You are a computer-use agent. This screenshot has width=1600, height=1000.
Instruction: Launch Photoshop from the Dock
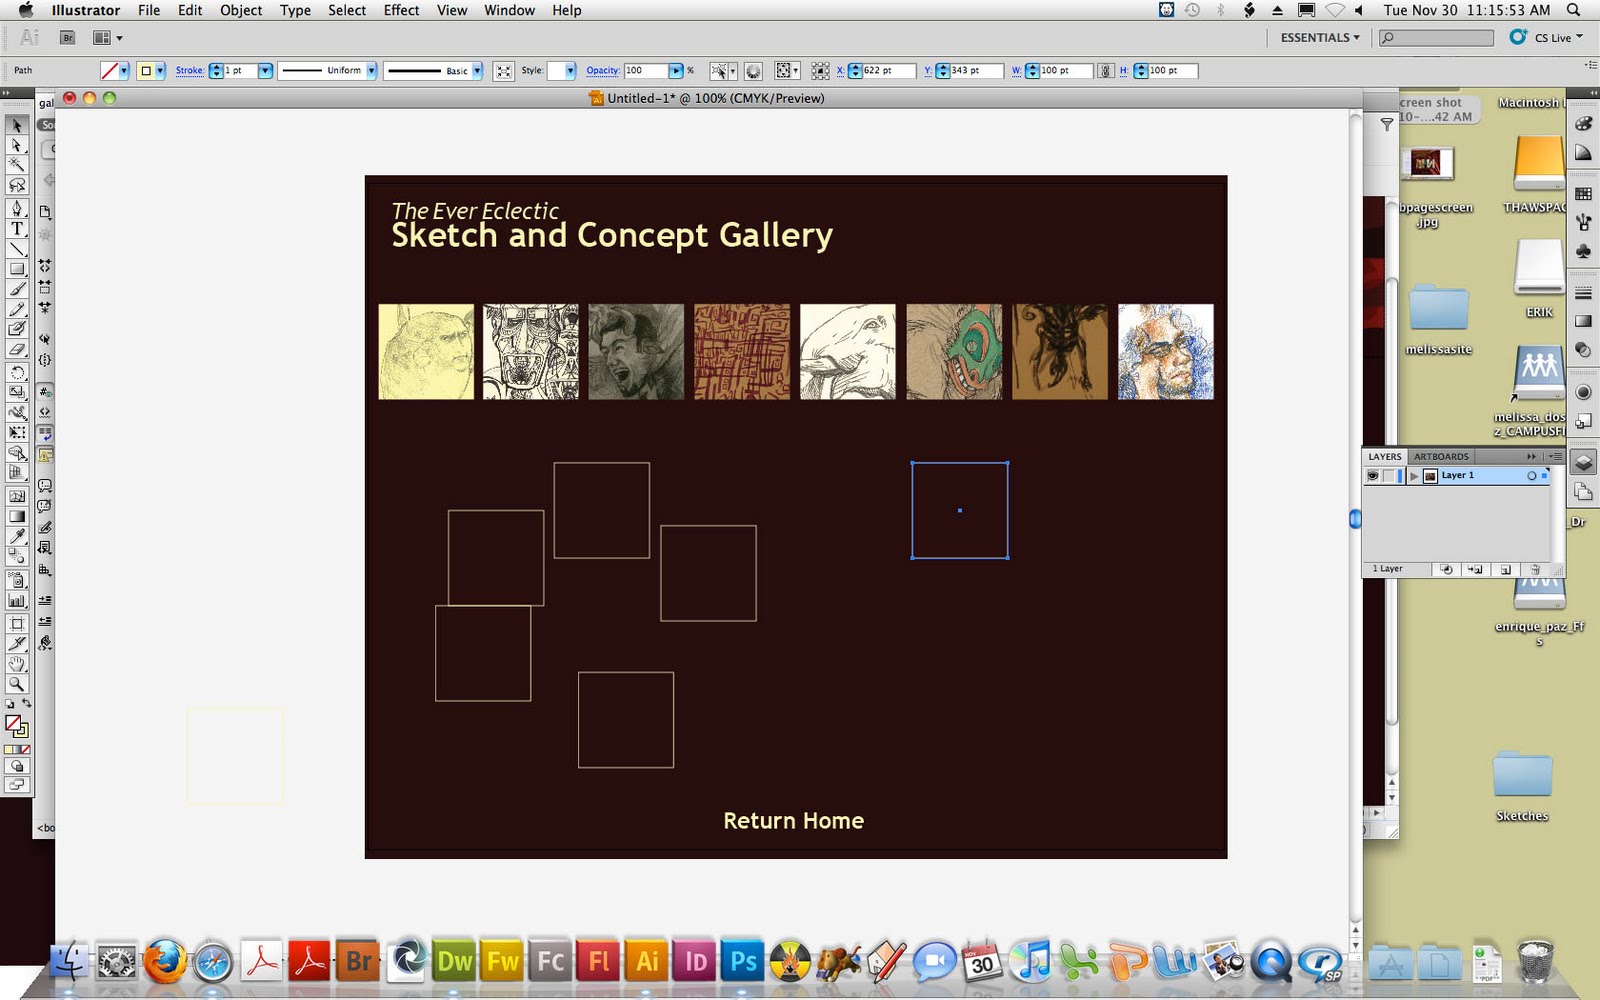point(743,962)
